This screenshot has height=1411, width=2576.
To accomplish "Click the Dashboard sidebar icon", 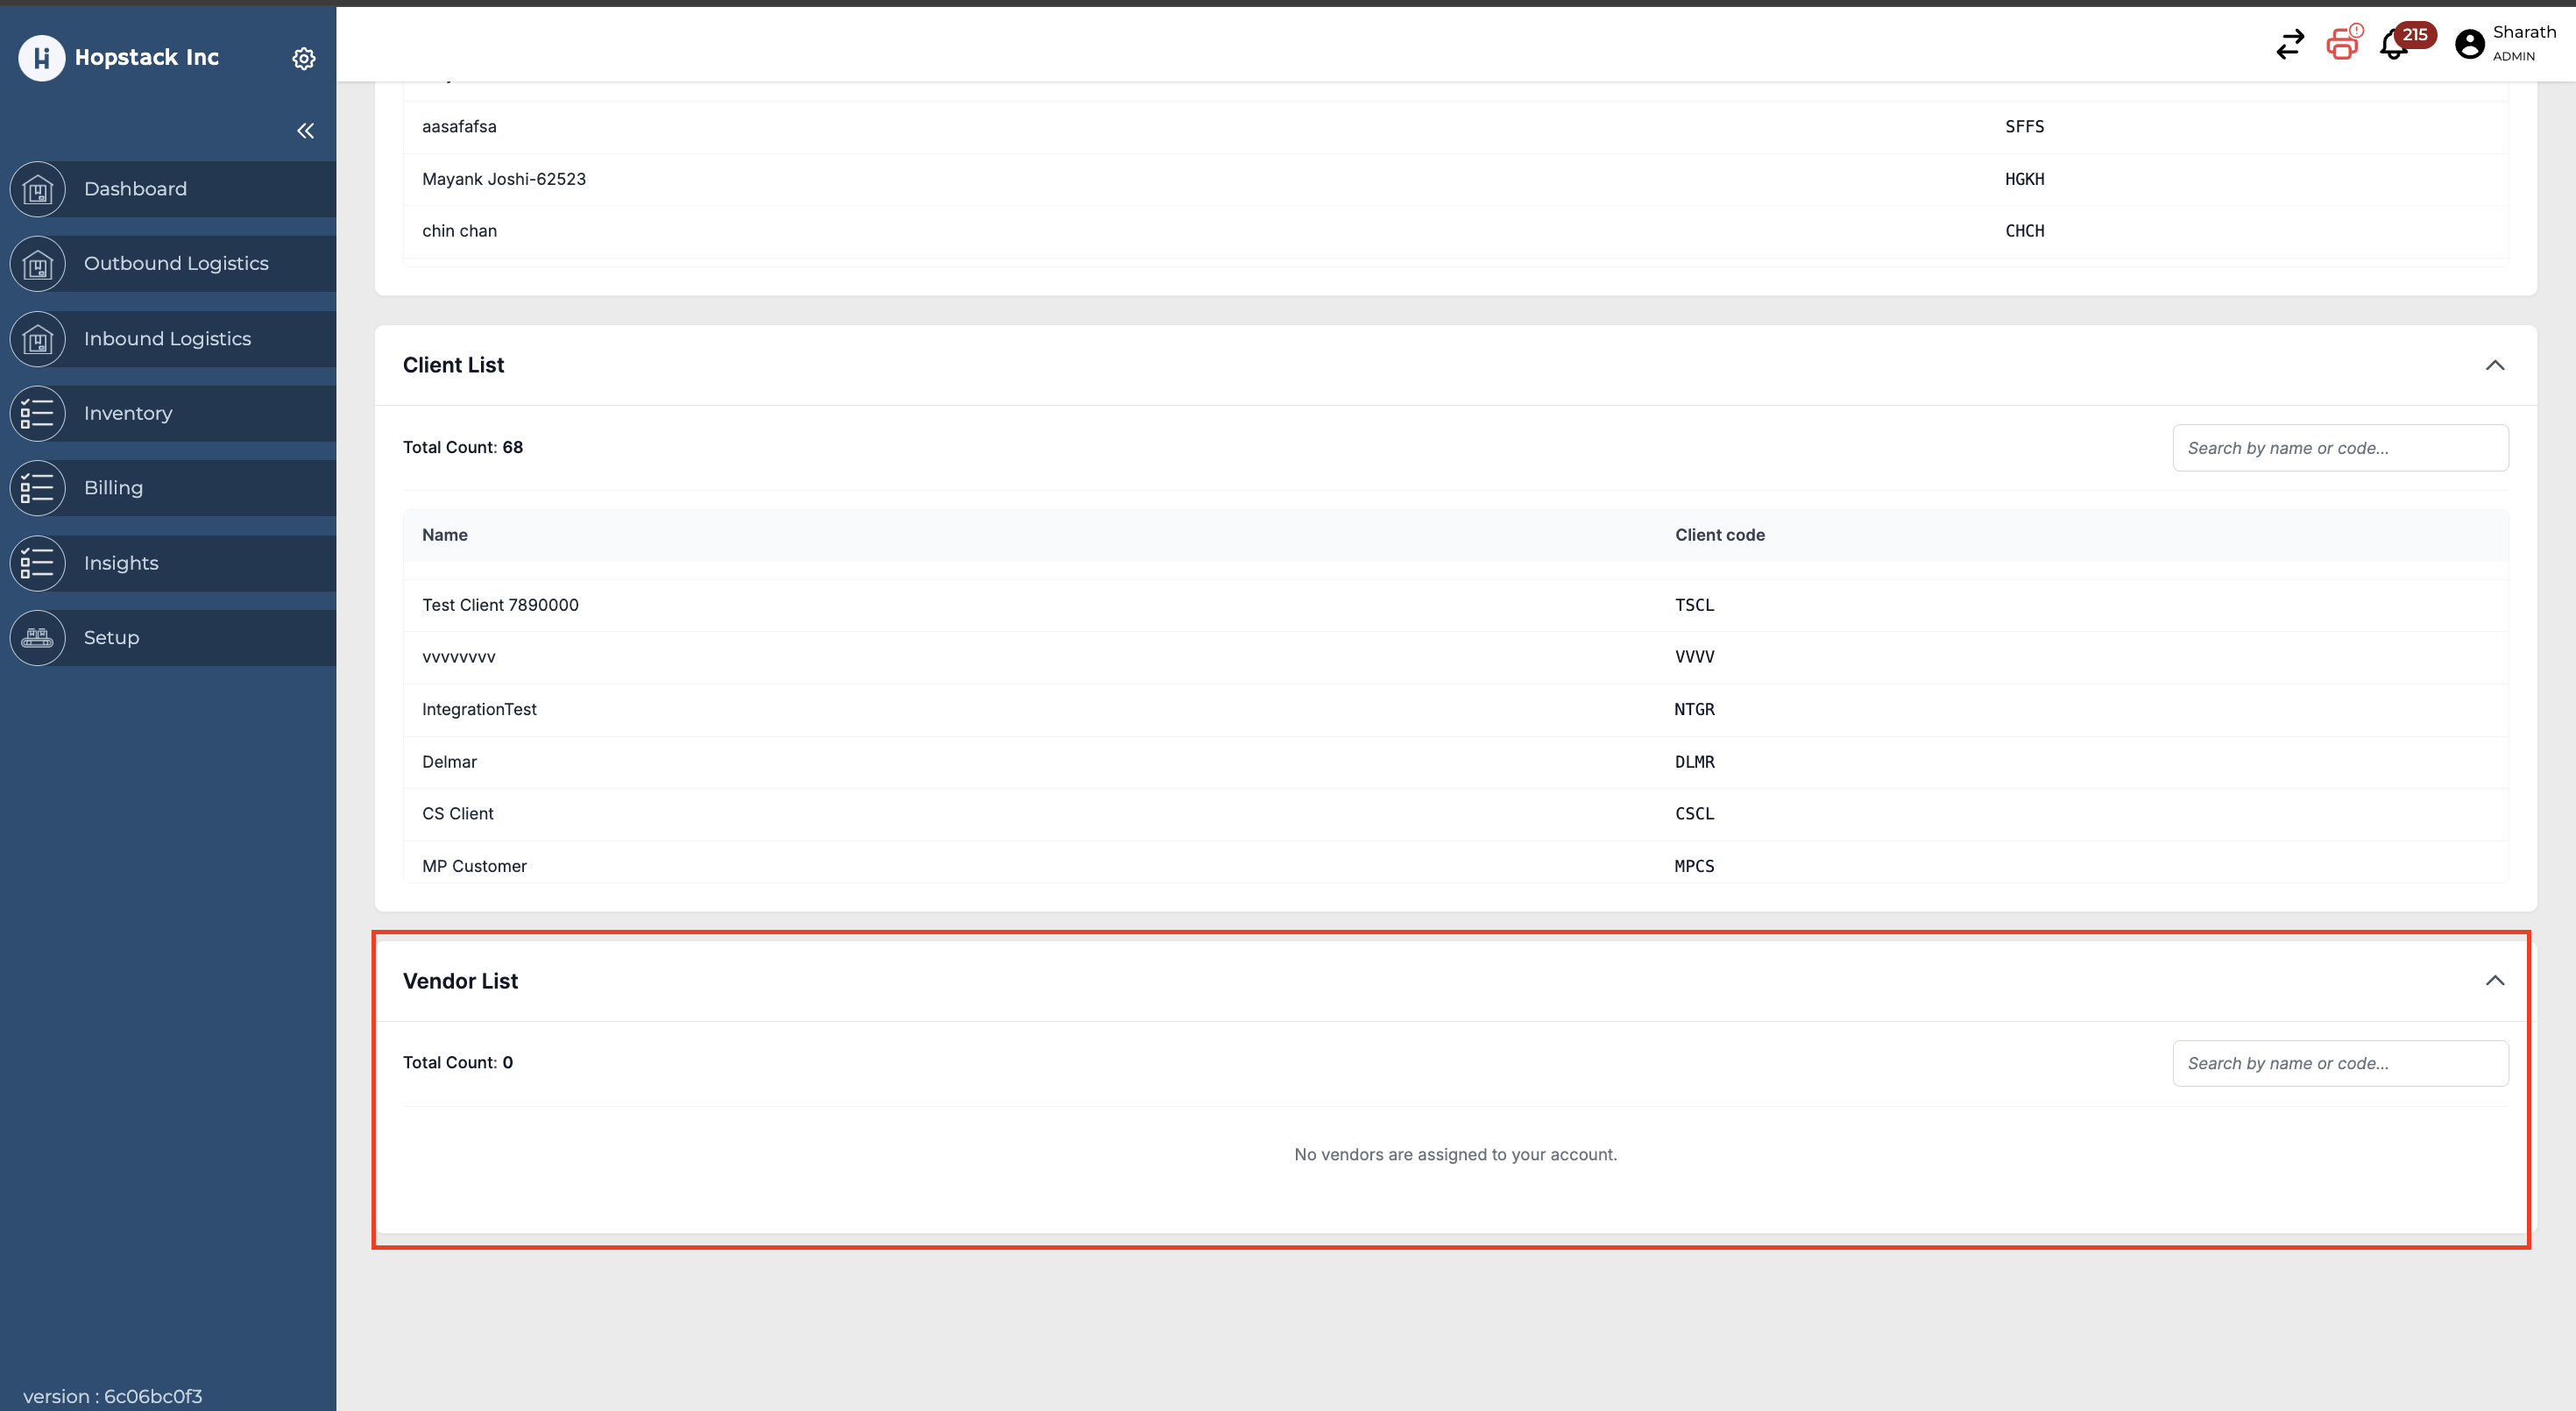I will (x=38, y=189).
